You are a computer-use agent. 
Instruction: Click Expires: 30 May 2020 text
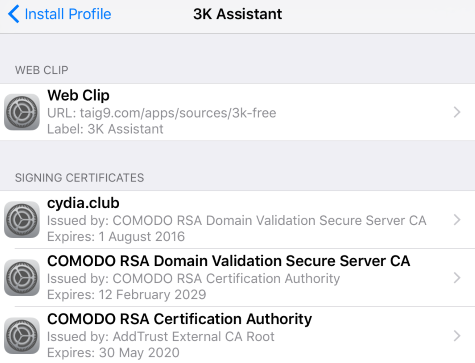113,353
